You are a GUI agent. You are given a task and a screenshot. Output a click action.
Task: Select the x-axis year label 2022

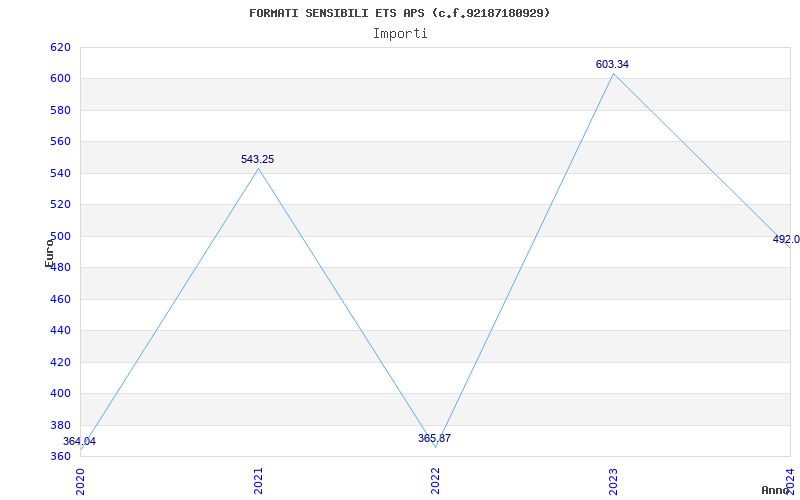coord(435,481)
